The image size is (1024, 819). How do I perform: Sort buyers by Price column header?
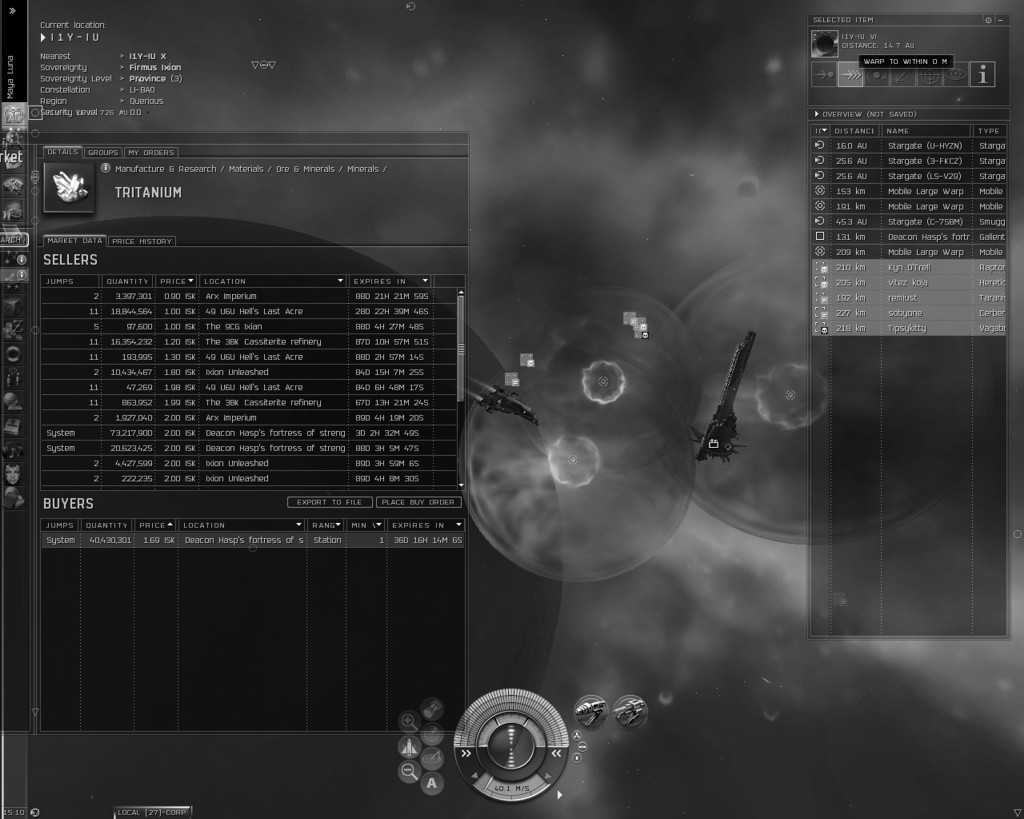[x=155, y=525]
